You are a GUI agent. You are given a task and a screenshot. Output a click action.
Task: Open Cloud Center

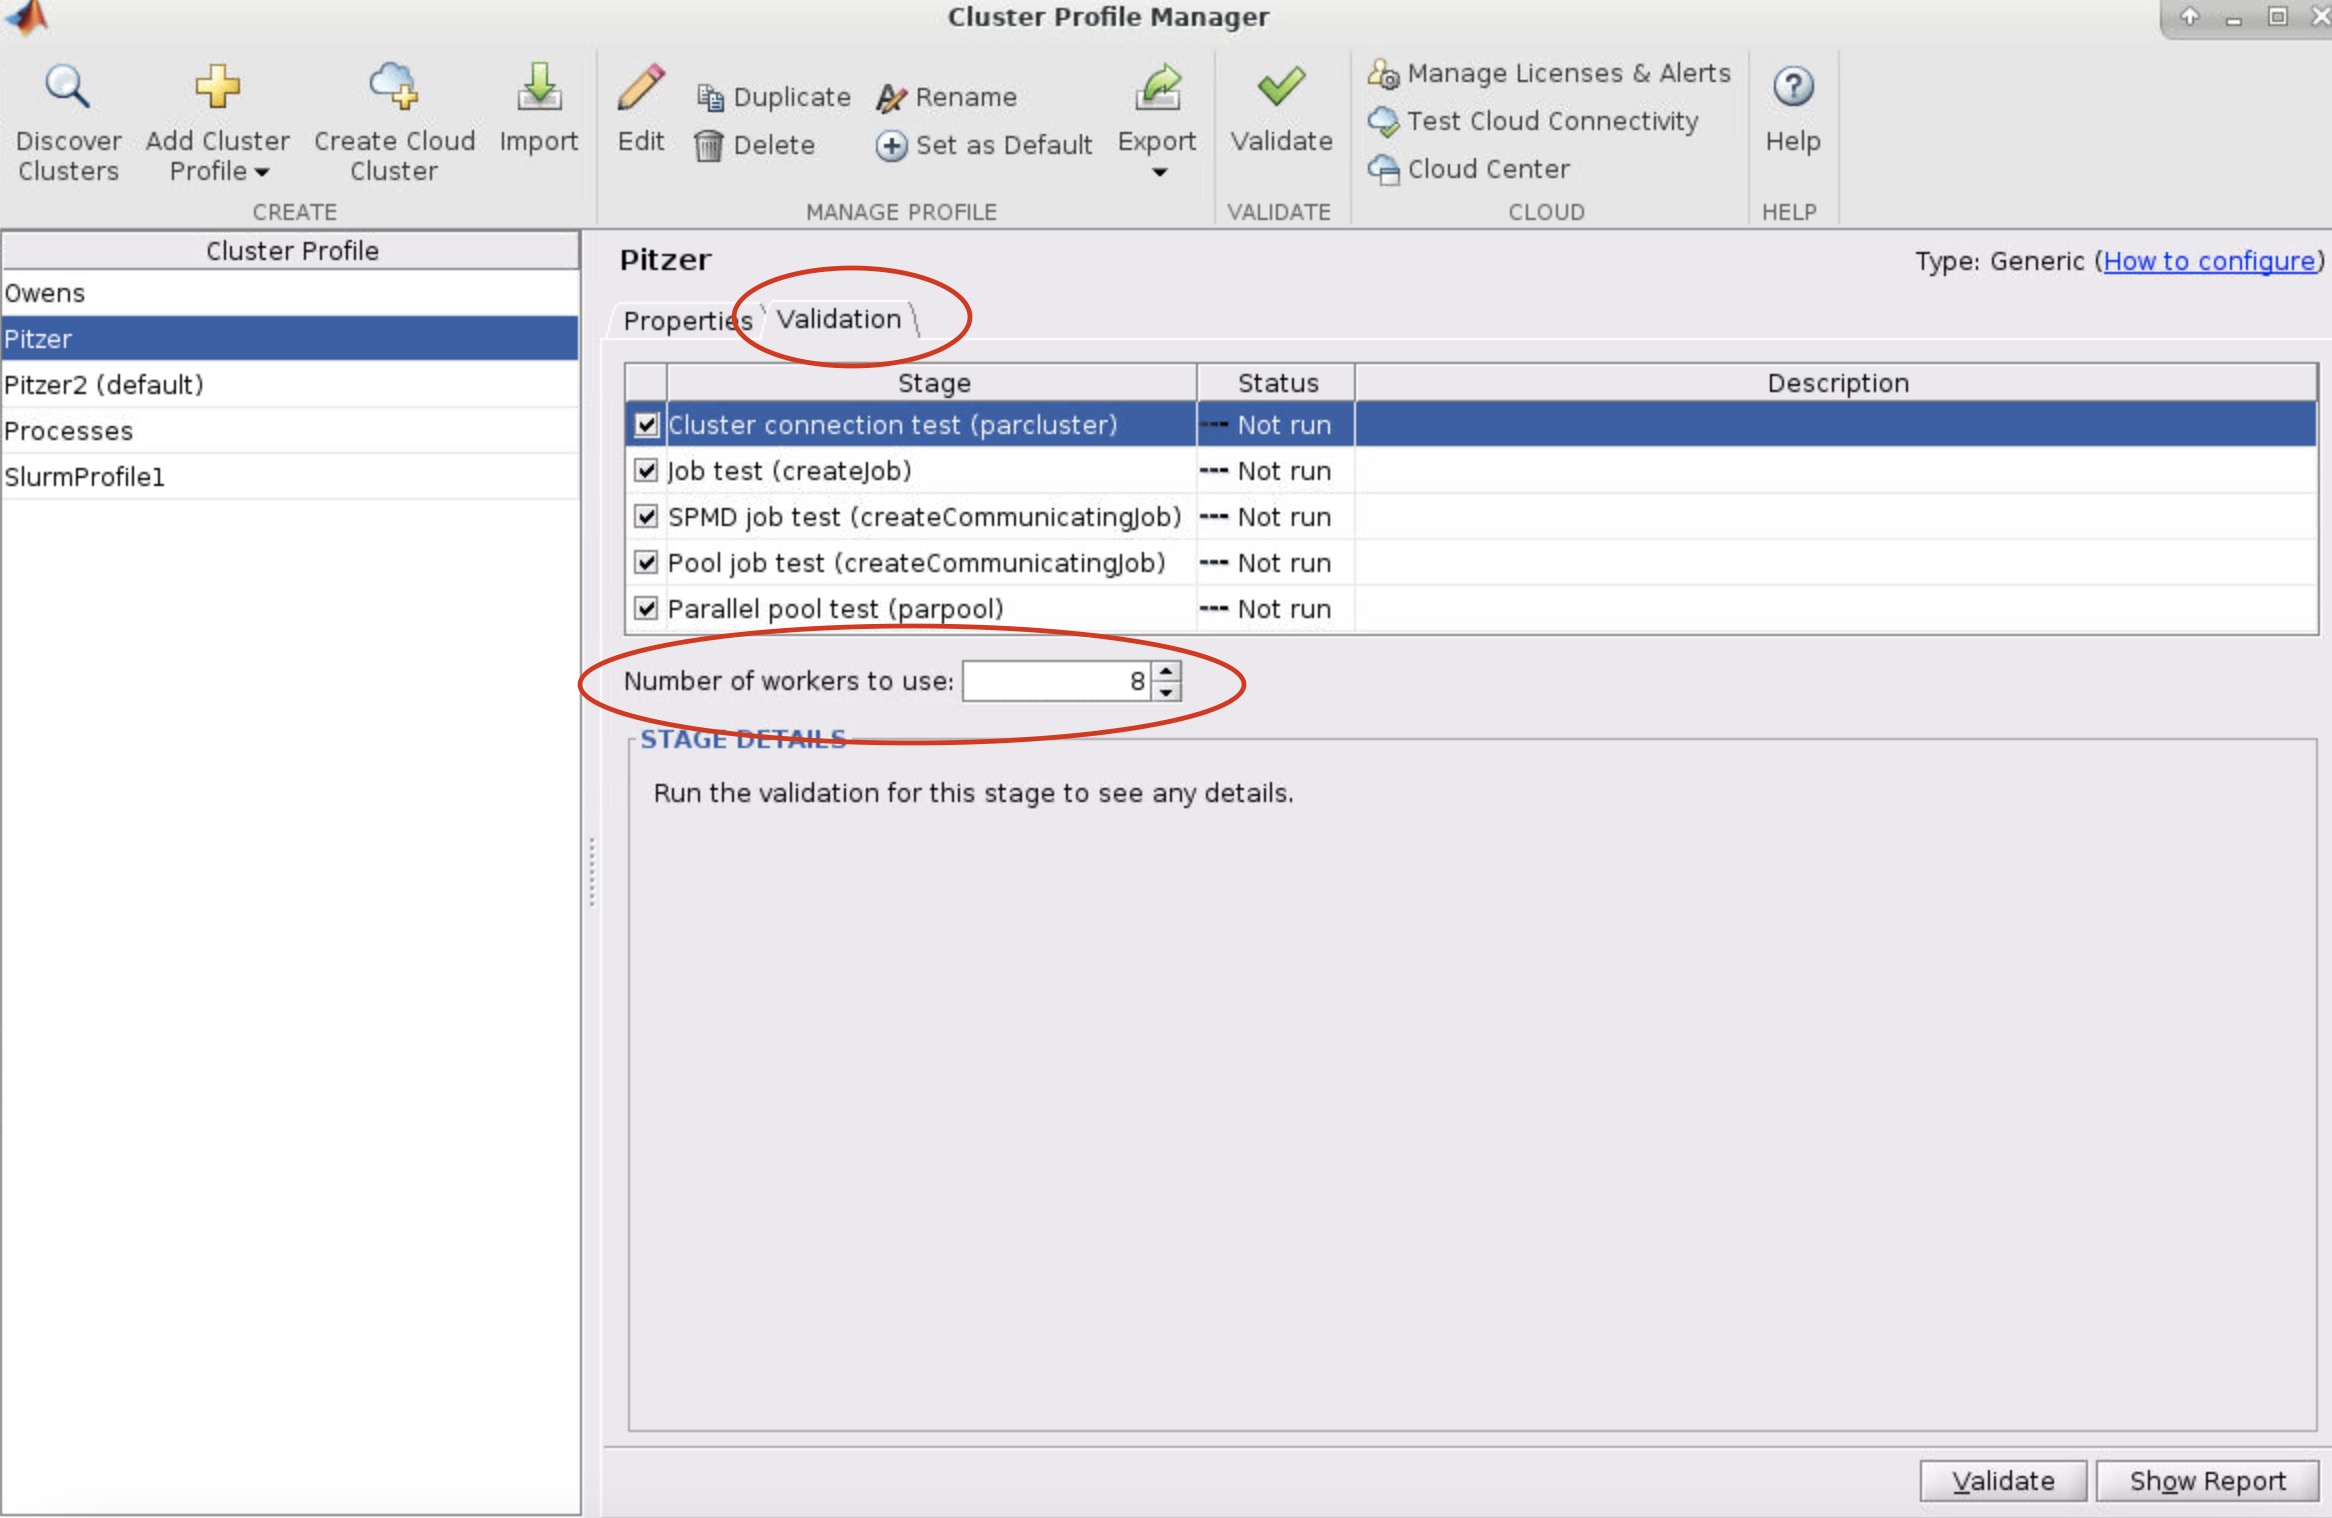click(x=1469, y=169)
